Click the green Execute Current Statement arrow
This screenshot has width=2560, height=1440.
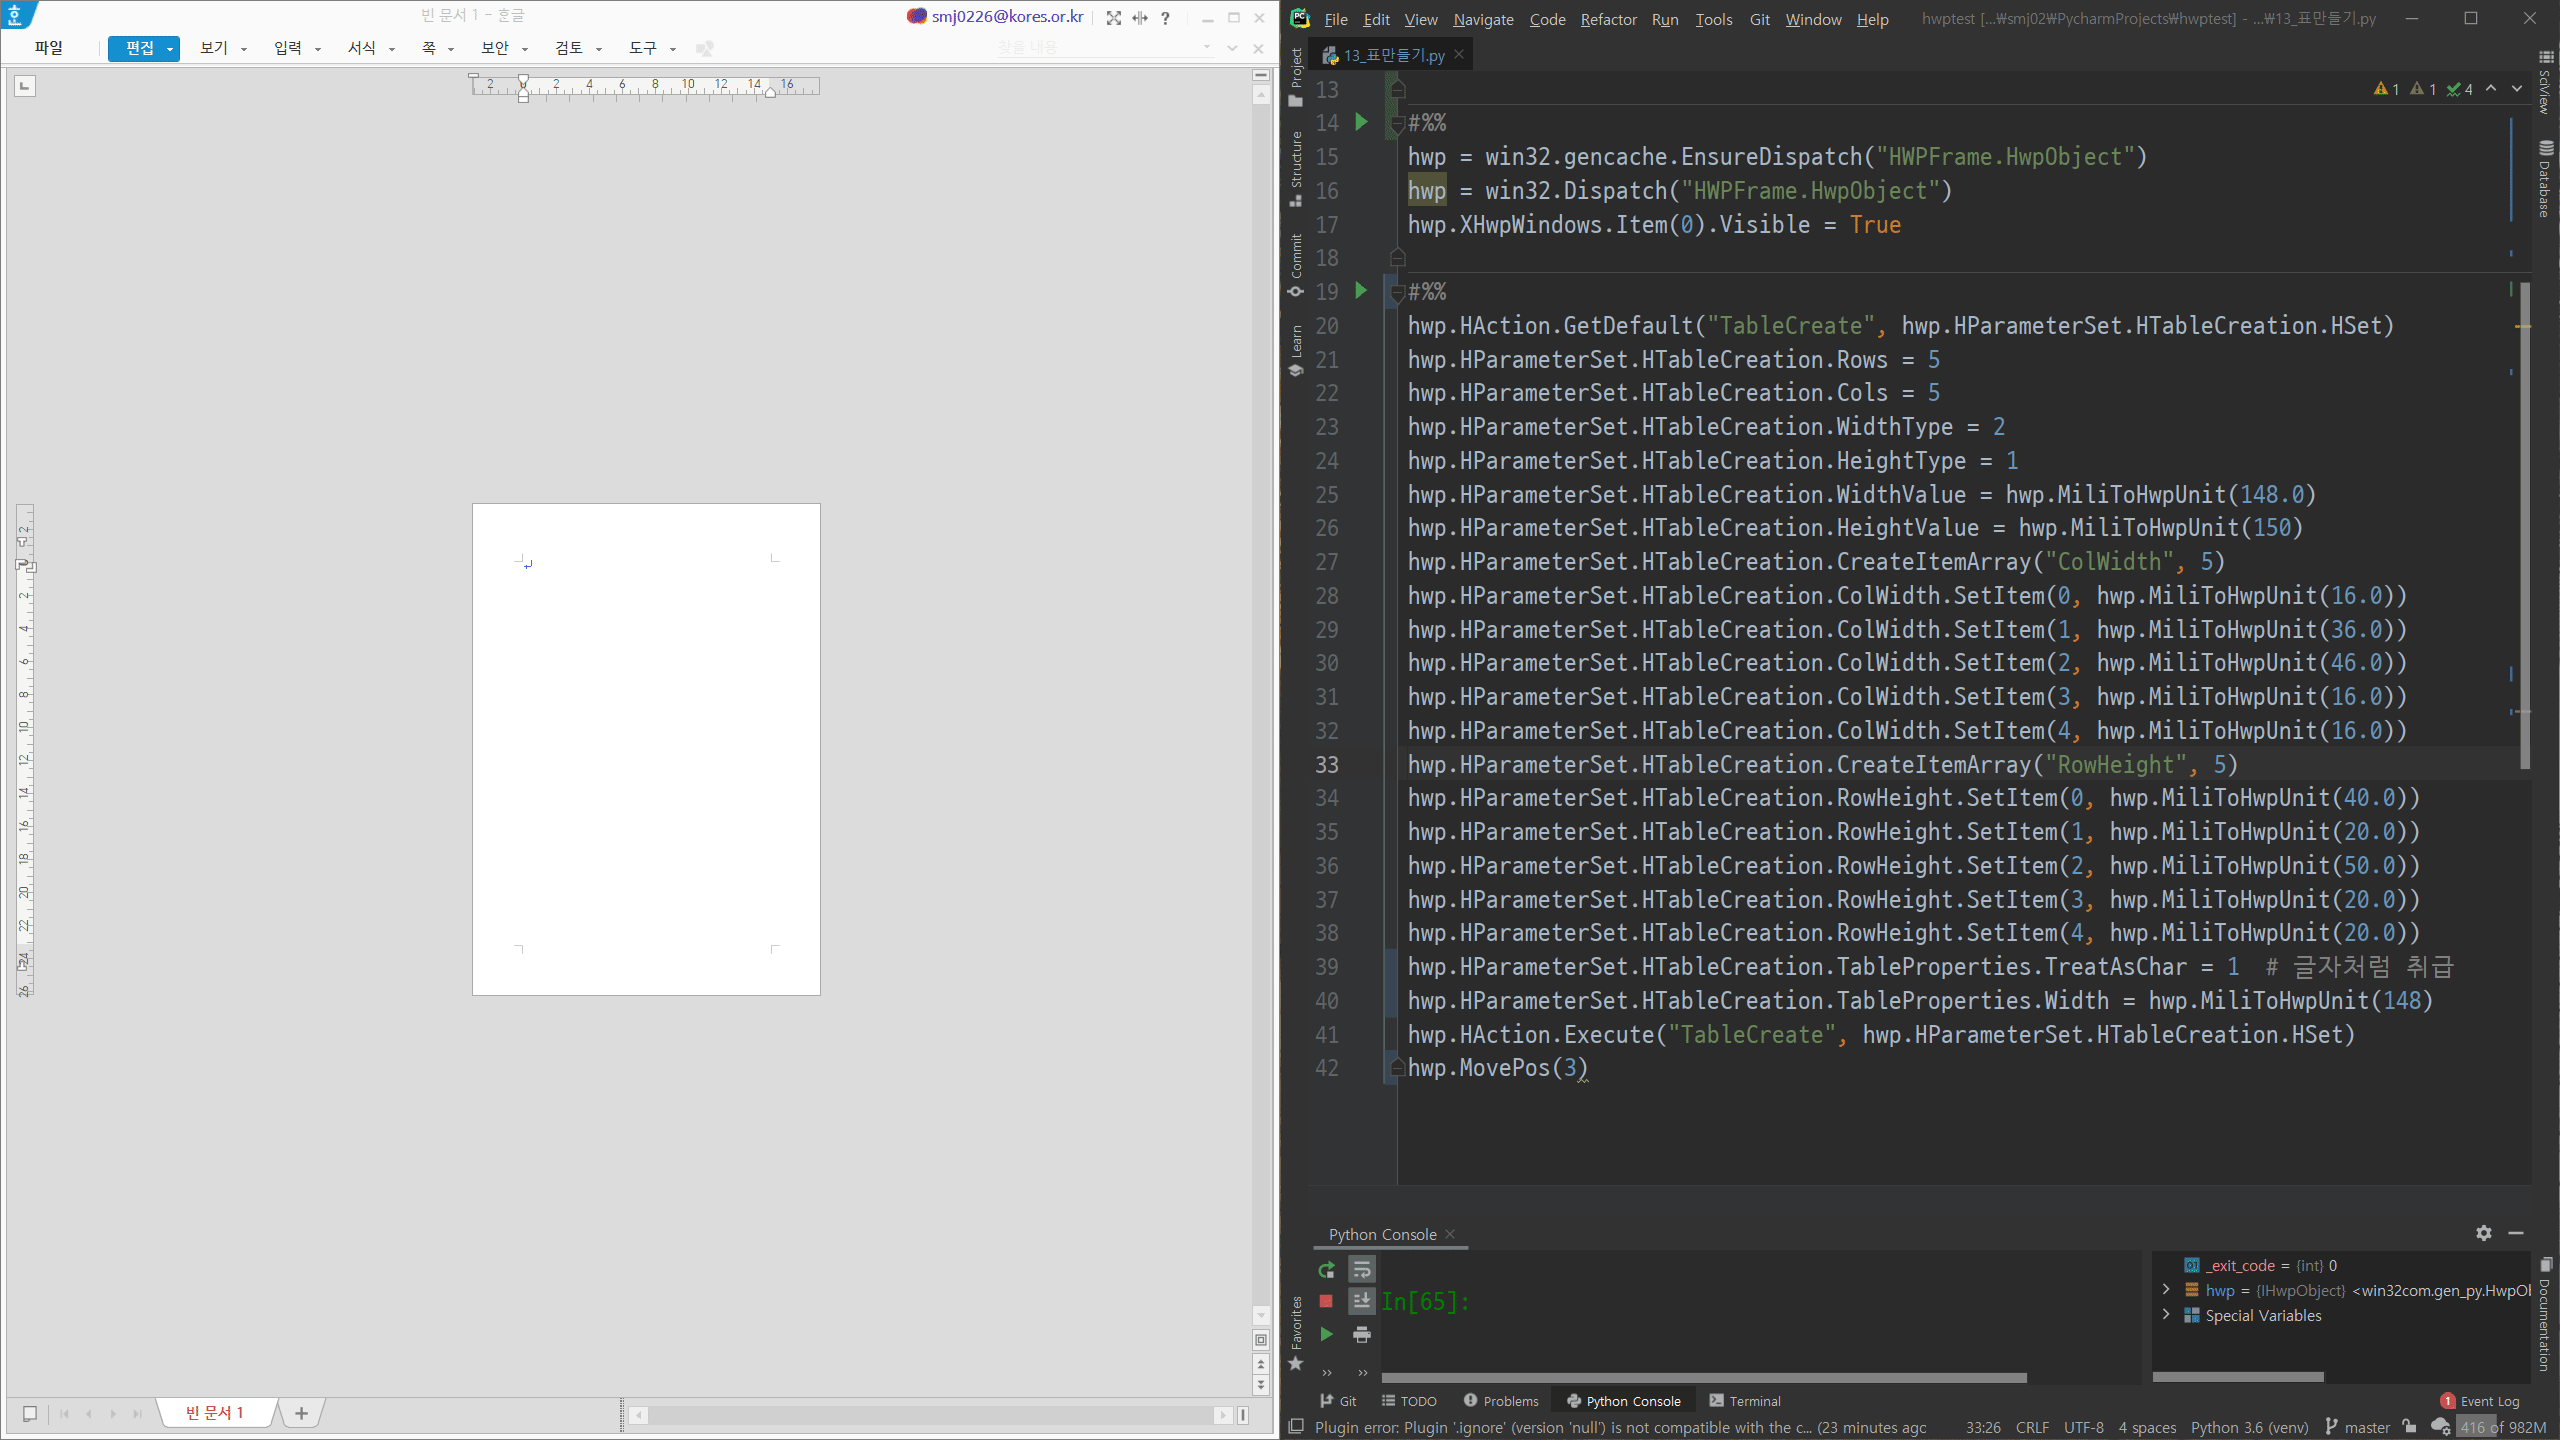pyautogui.click(x=1326, y=1334)
